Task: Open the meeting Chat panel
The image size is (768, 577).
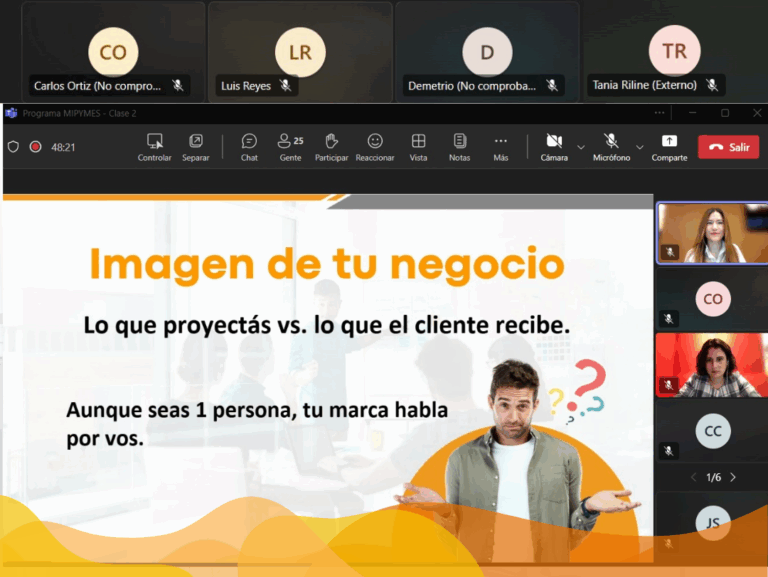Action: 249,147
